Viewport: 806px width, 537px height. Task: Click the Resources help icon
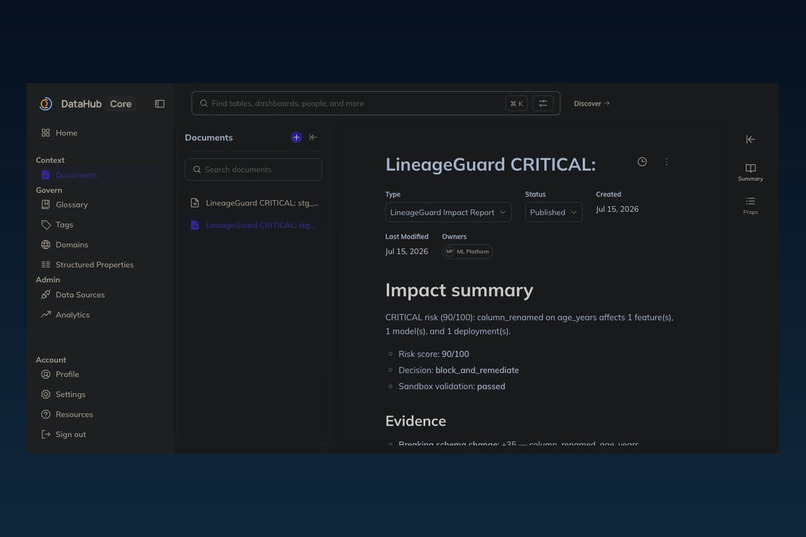(x=46, y=414)
